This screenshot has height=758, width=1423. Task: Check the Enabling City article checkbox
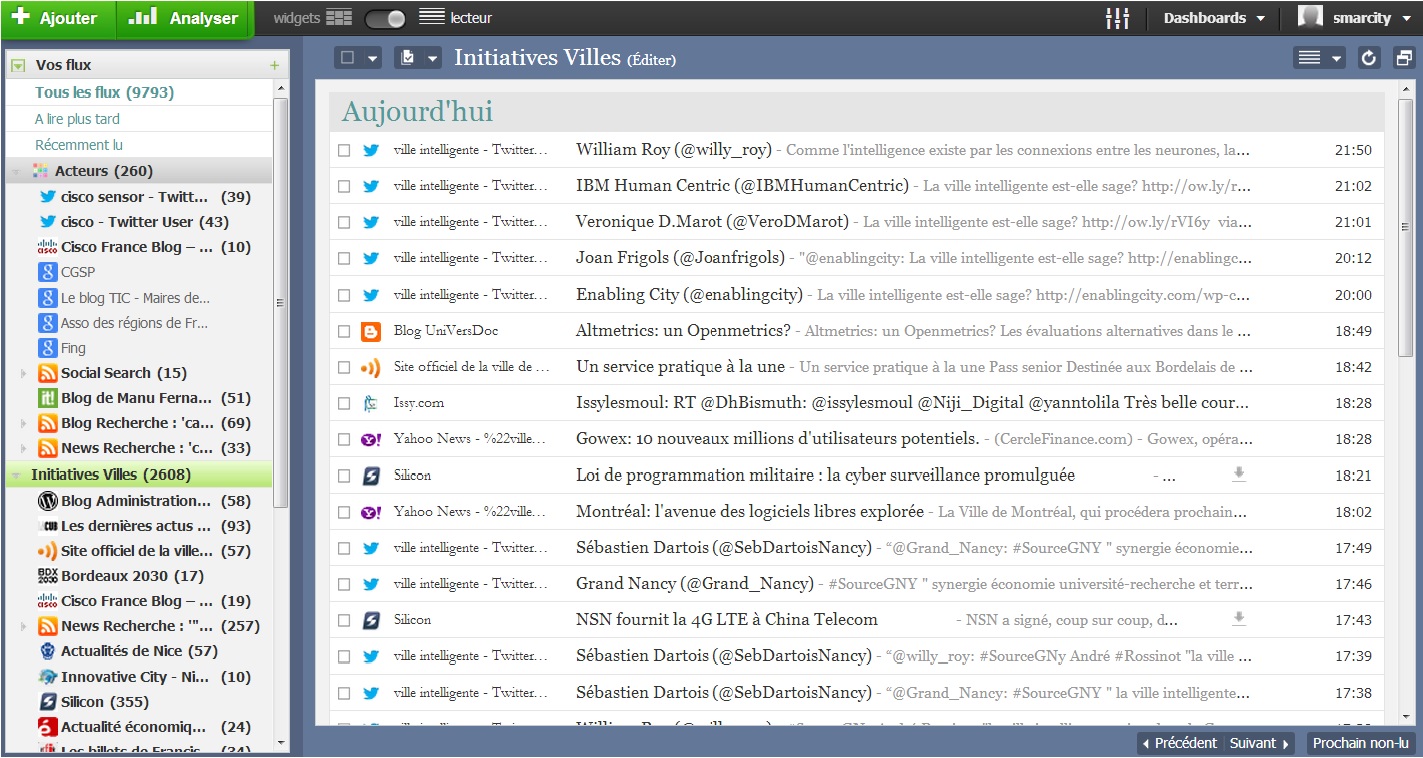(x=344, y=296)
